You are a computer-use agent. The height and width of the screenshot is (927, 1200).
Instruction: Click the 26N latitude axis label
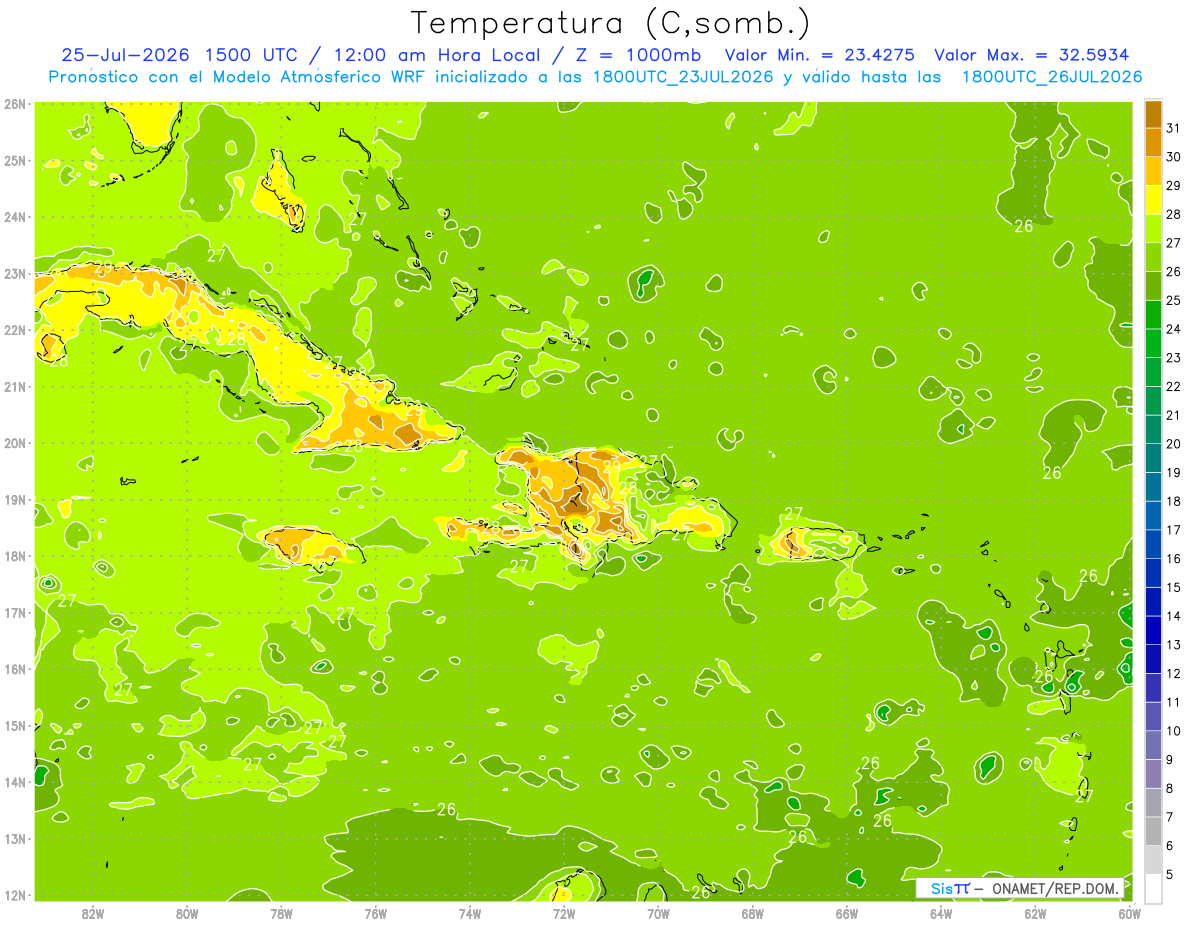tap(14, 104)
